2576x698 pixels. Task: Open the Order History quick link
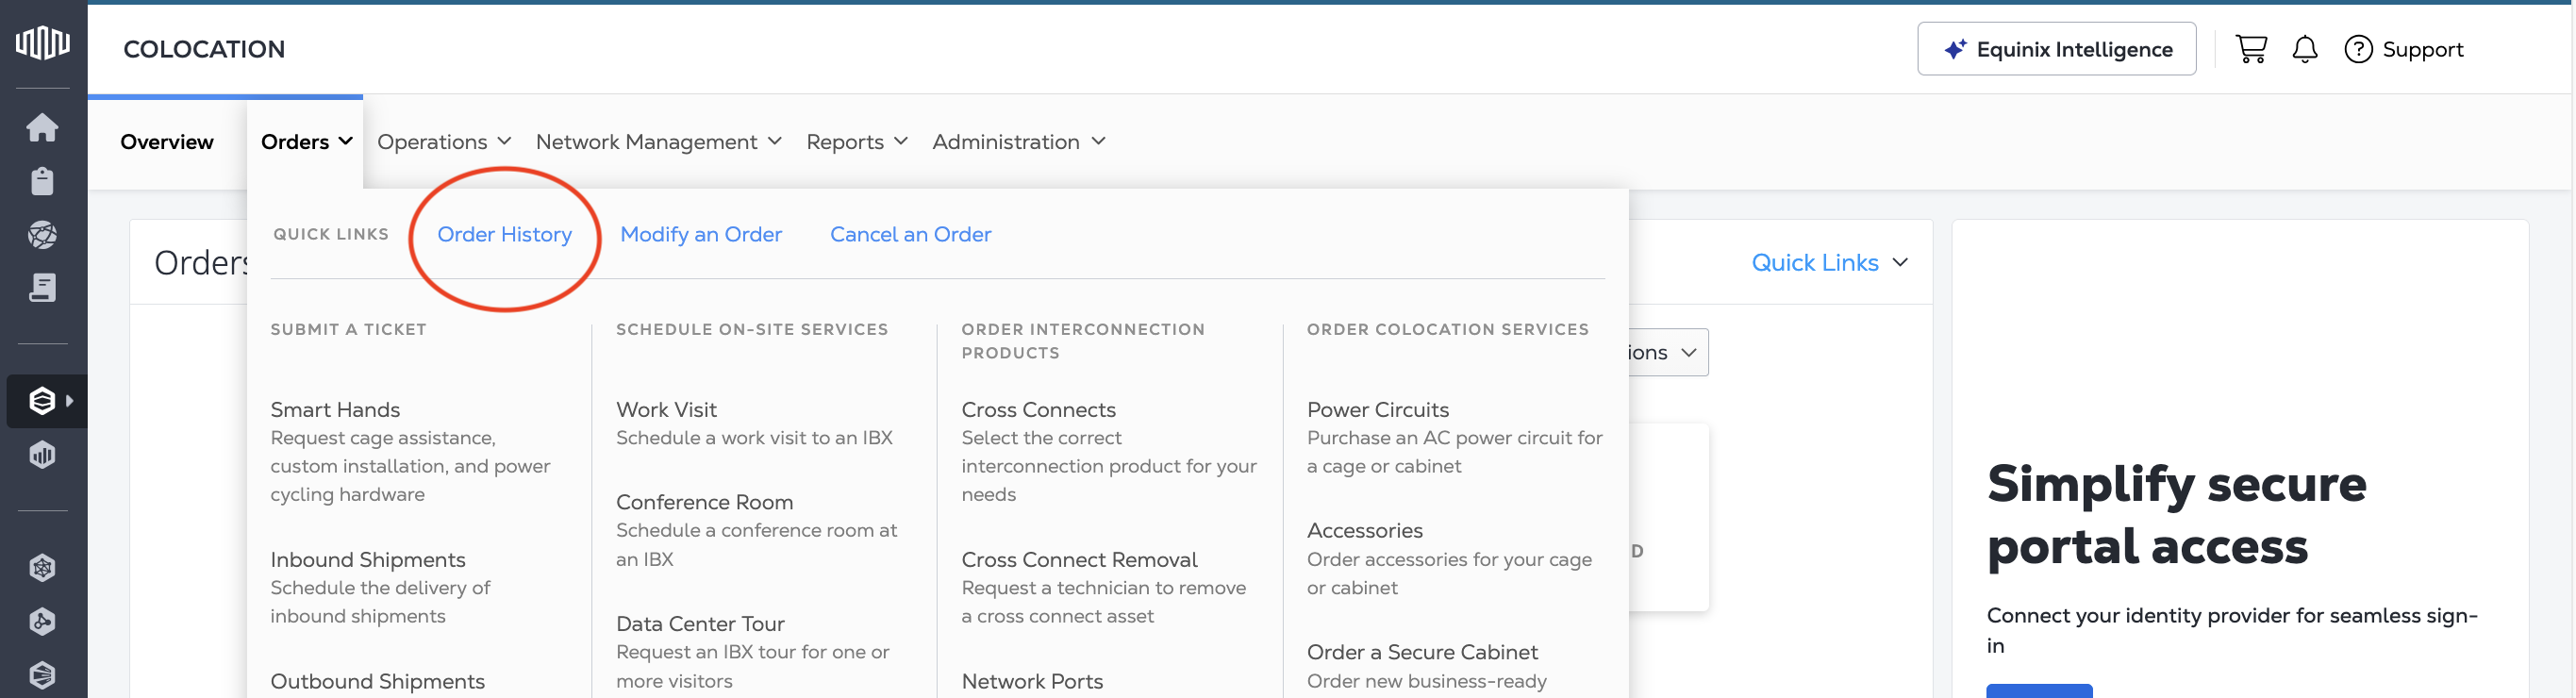(x=504, y=234)
